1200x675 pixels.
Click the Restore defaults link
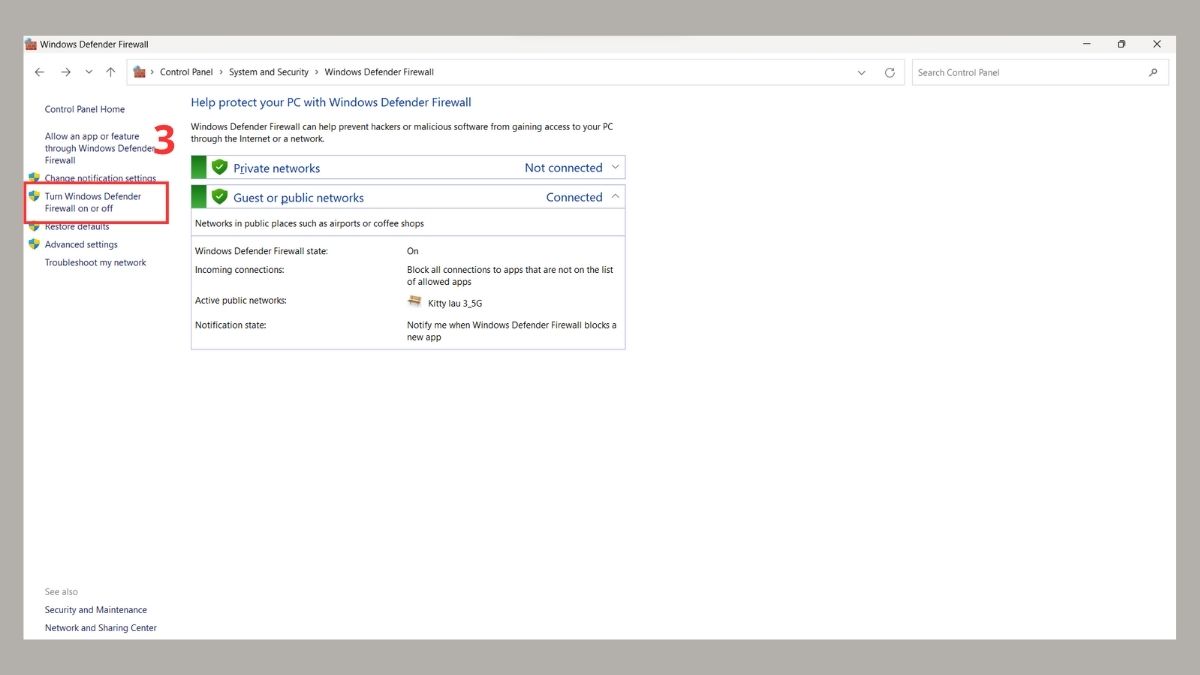77,227
